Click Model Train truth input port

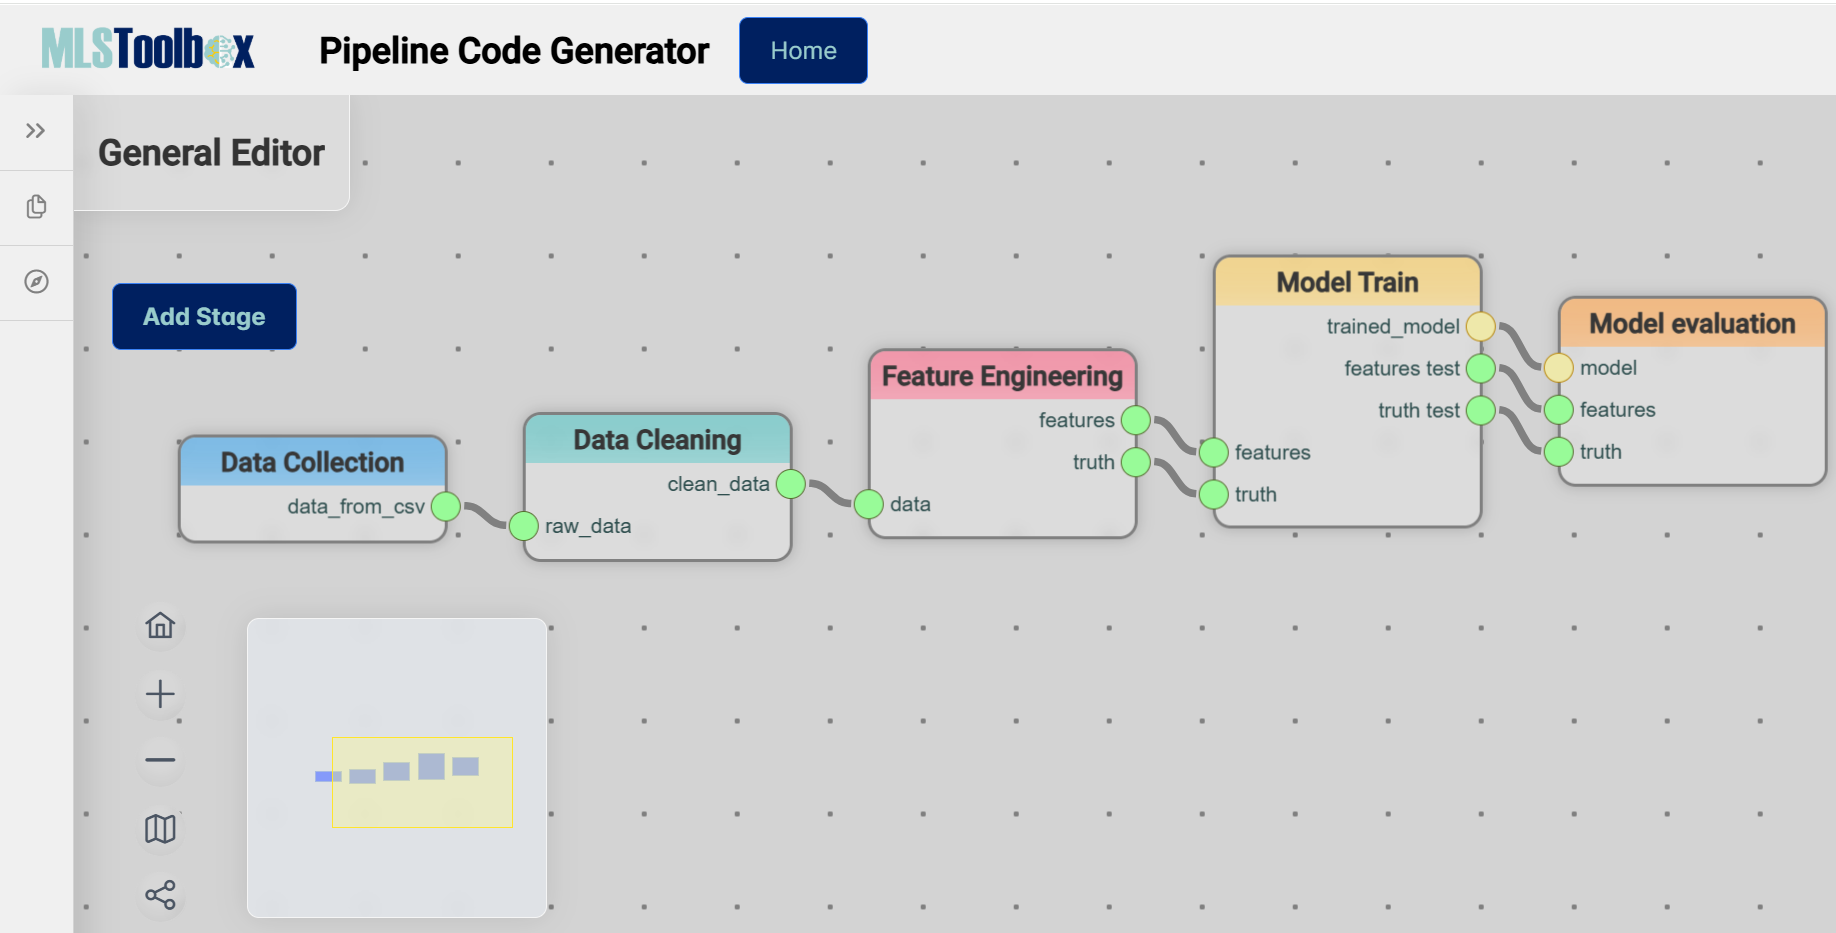coord(1214,494)
